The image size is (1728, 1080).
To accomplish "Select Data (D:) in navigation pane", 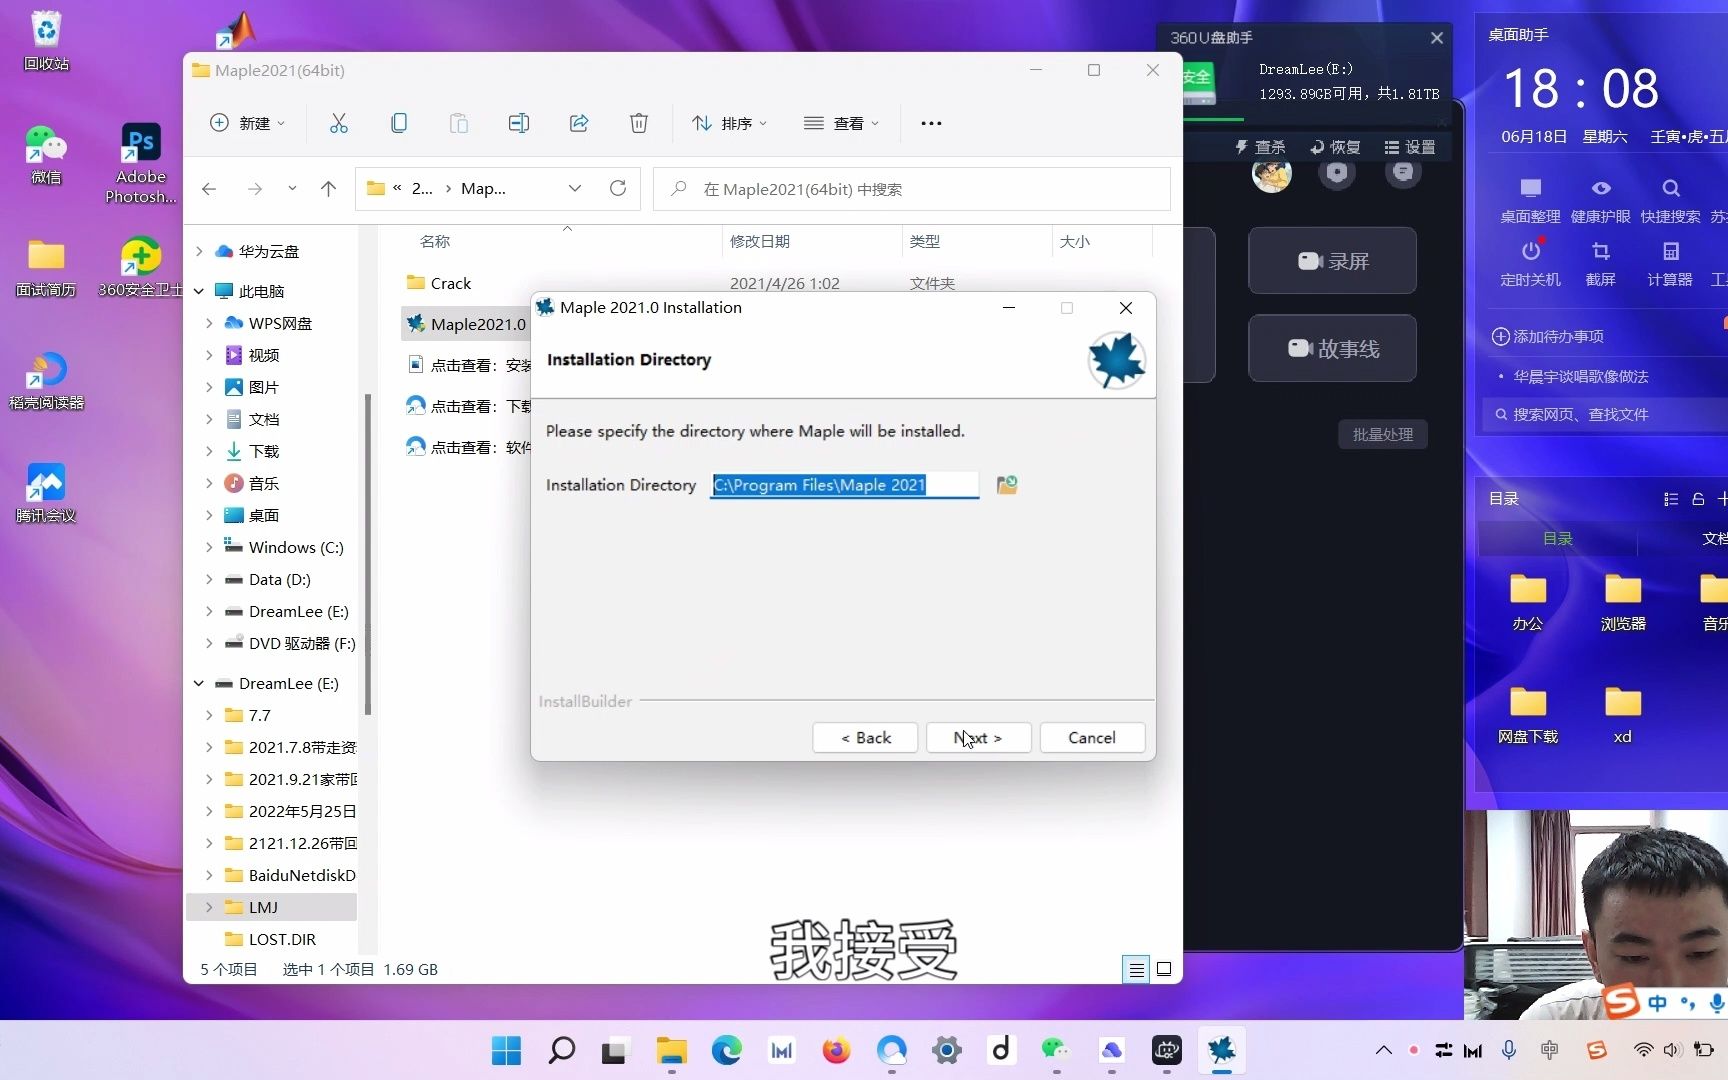I will tap(279, 579).
